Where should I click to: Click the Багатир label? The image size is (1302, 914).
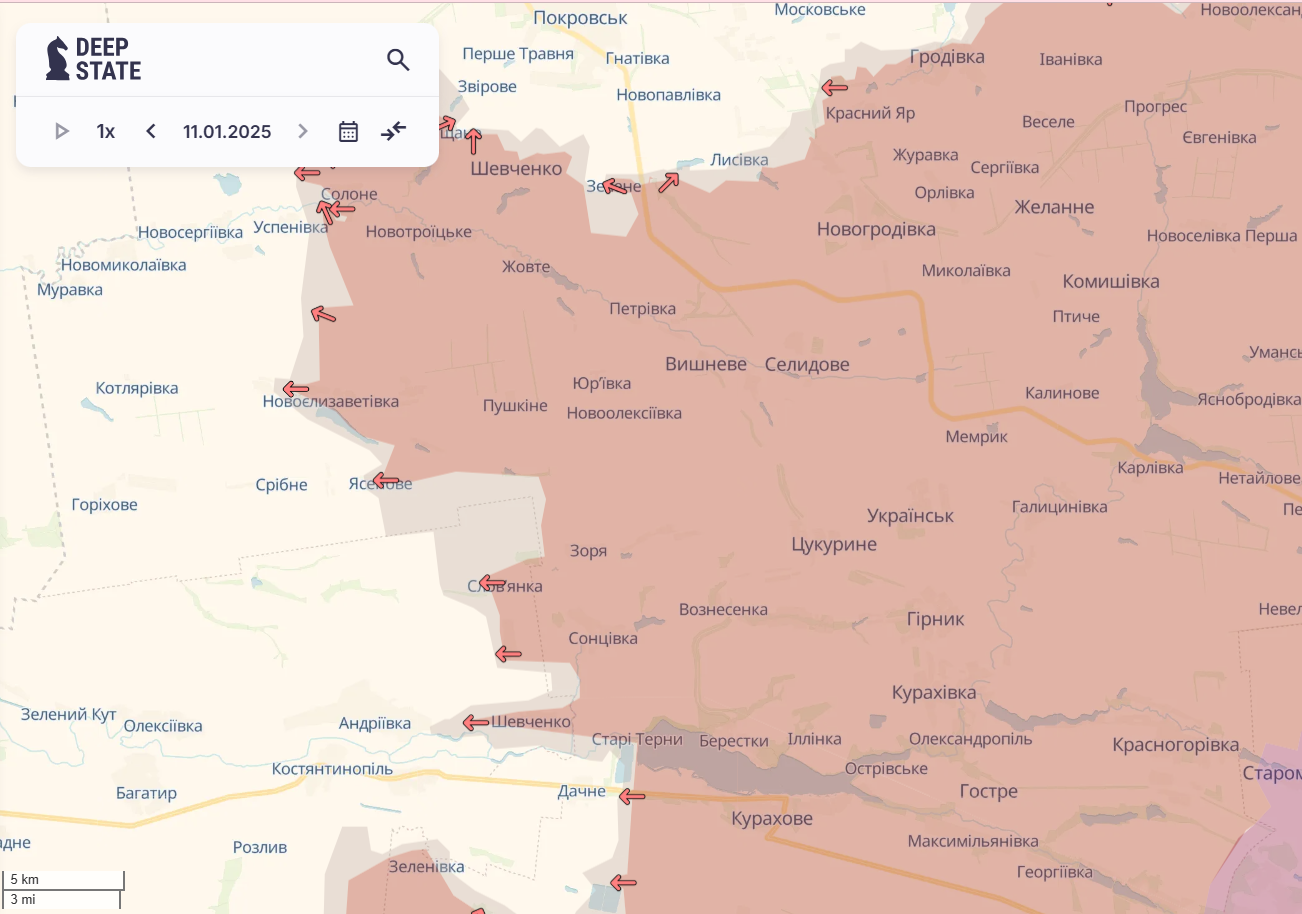click(146, 793)
